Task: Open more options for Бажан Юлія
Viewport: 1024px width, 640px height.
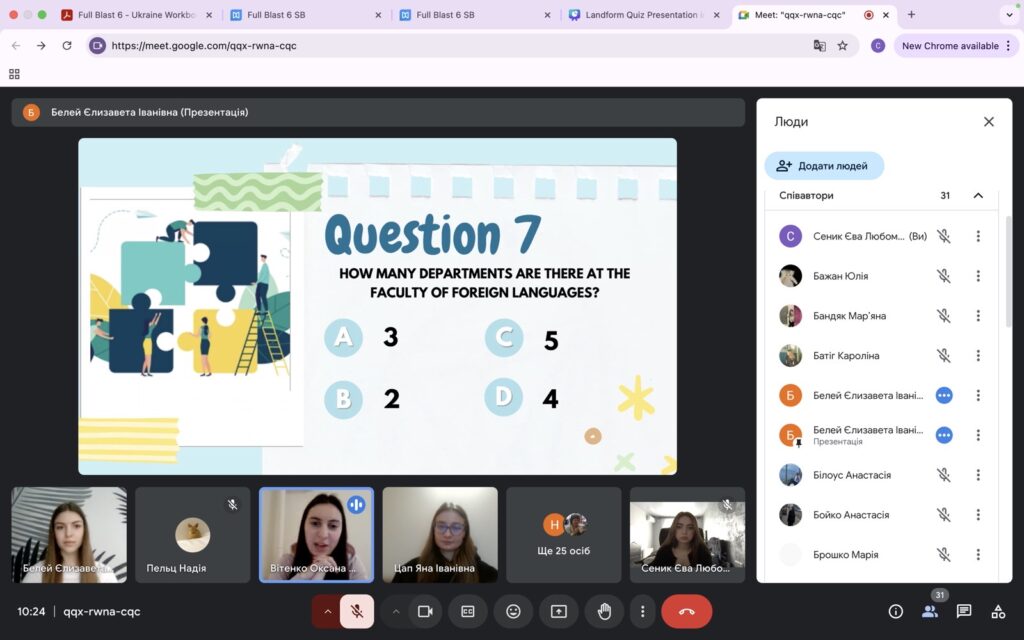Action: (978, 276)
